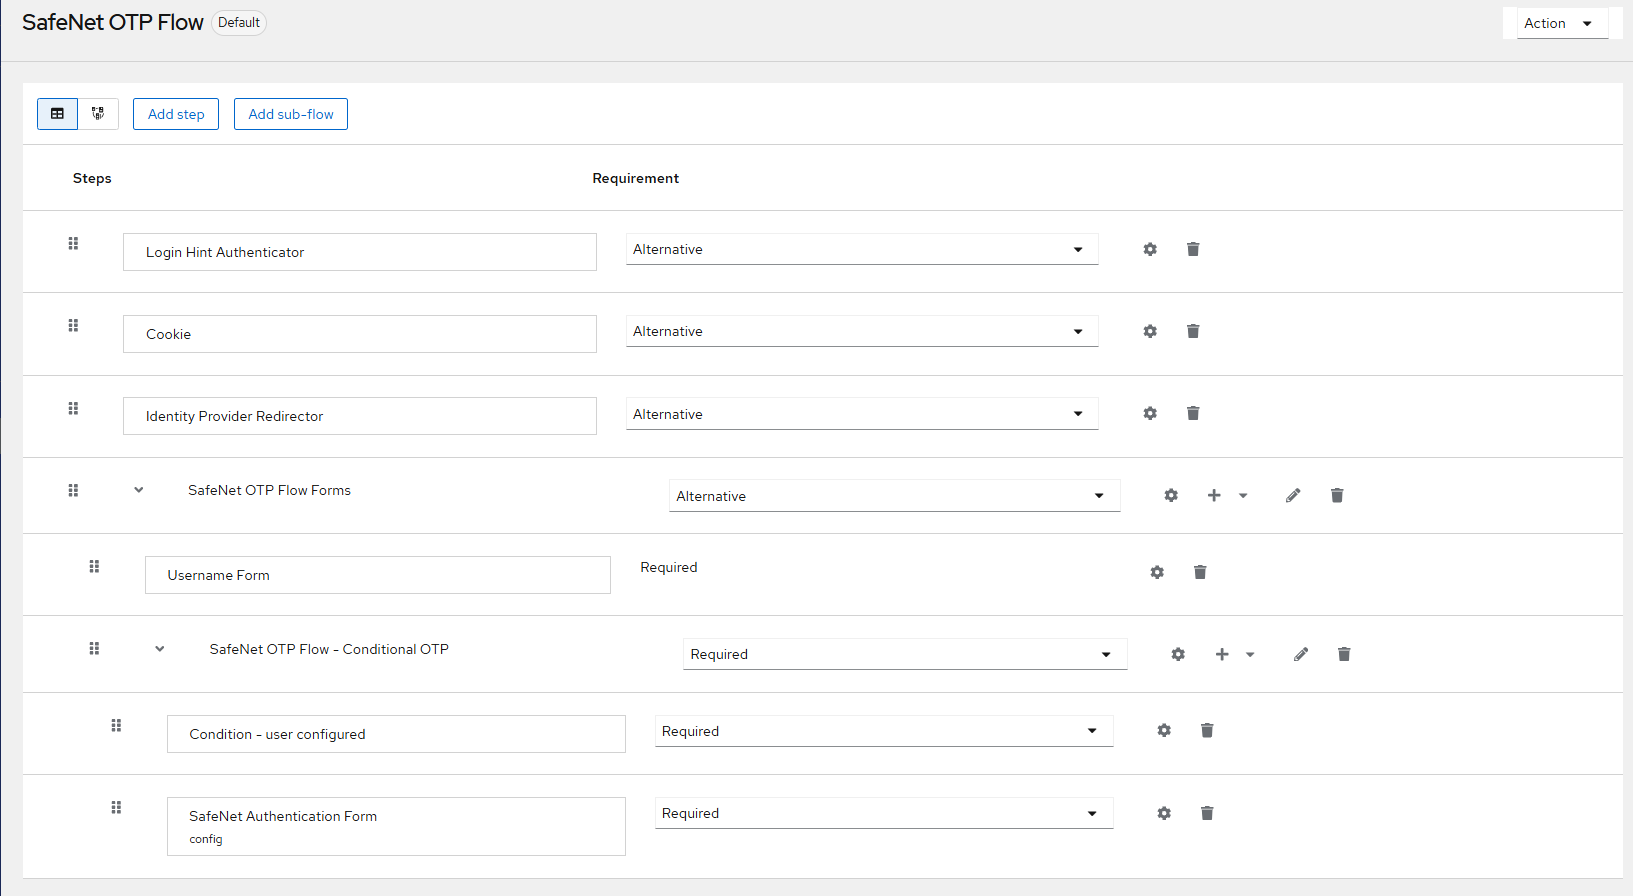Click drag handle of Identity Provider Redirector
Image resolution: width=1633 pixels, height=896 pixels.
[73, 408]
